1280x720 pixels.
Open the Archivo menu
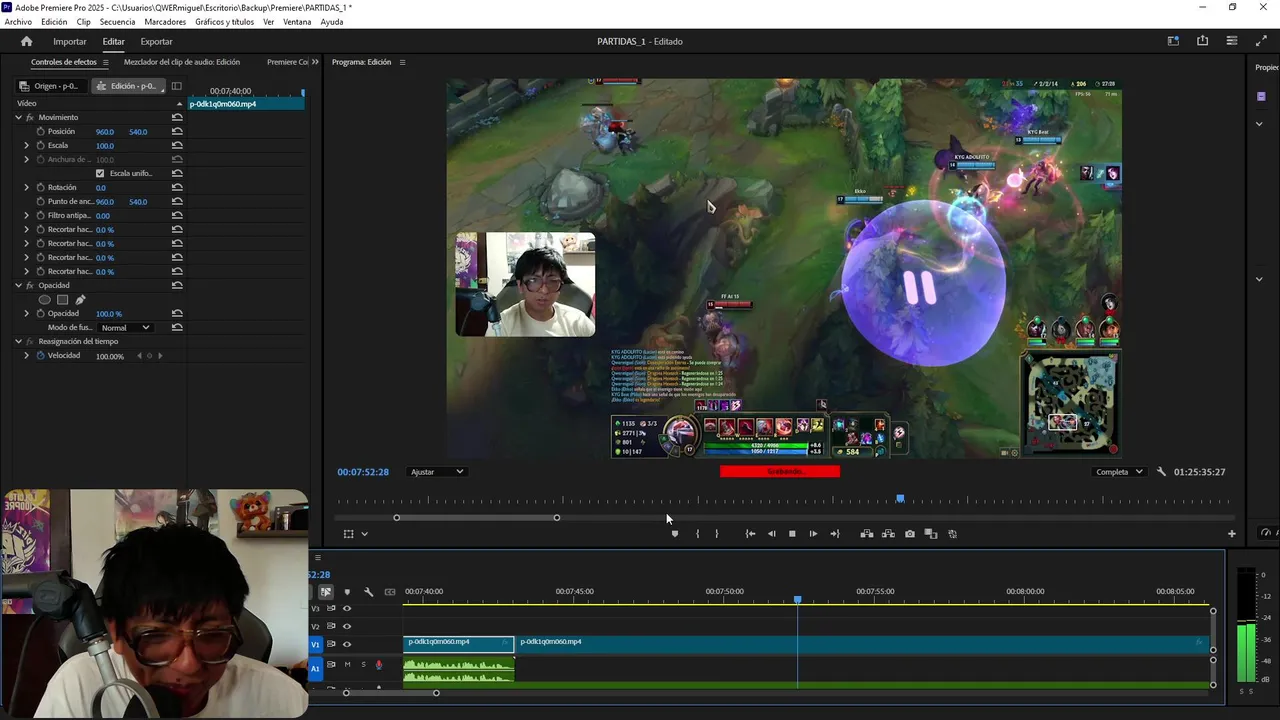coord(18,21)
